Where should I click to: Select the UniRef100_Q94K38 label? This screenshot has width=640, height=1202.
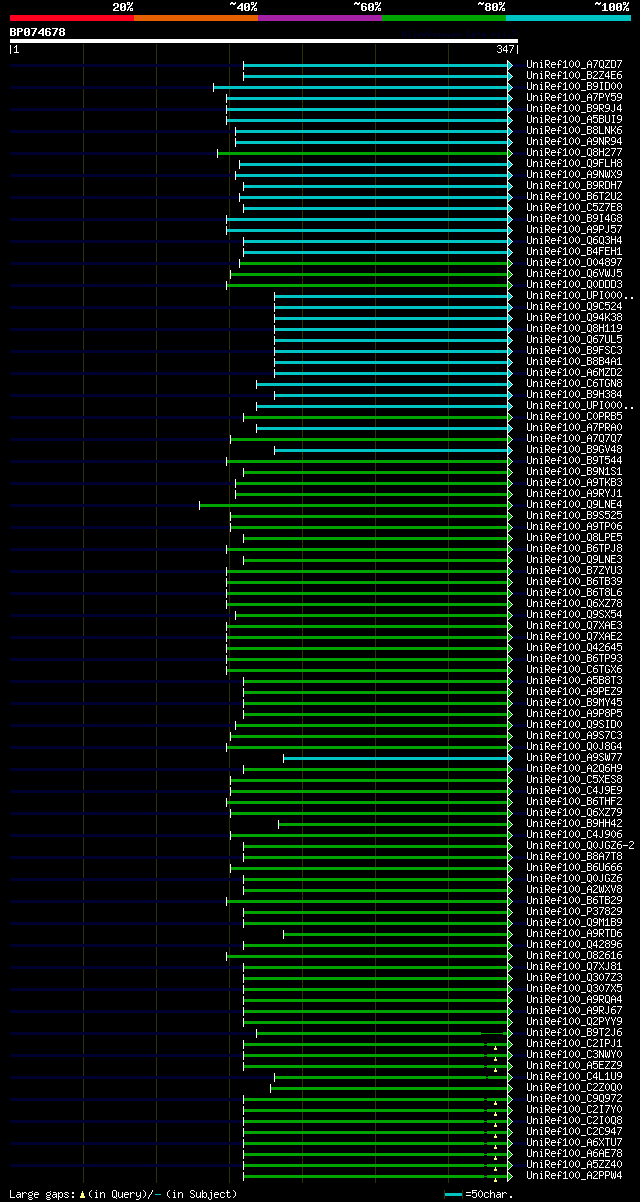tap(574, 317)
